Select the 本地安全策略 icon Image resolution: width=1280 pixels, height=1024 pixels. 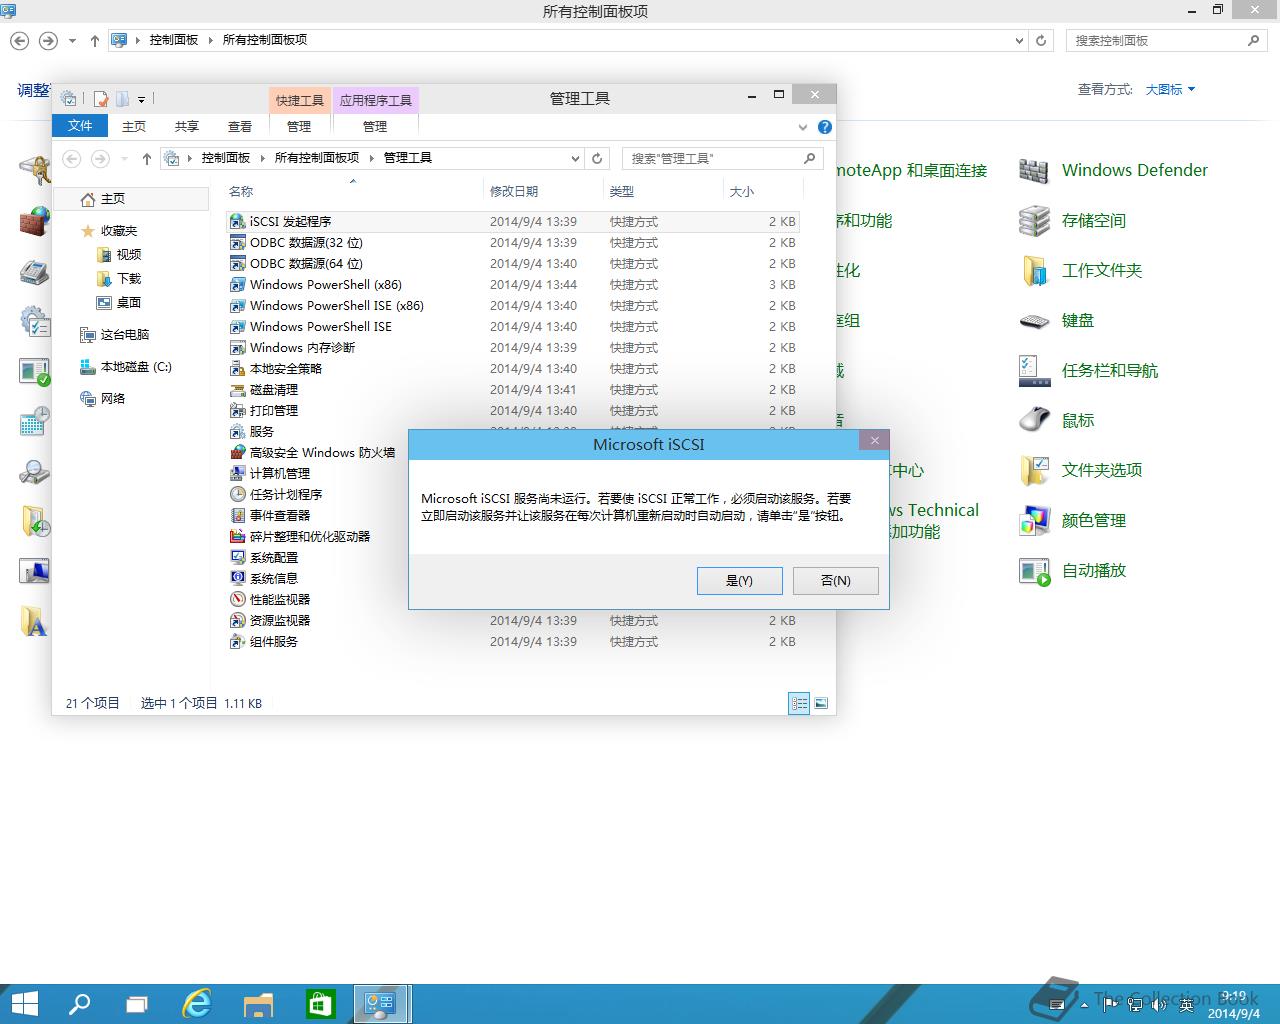[x=238, y=368]
